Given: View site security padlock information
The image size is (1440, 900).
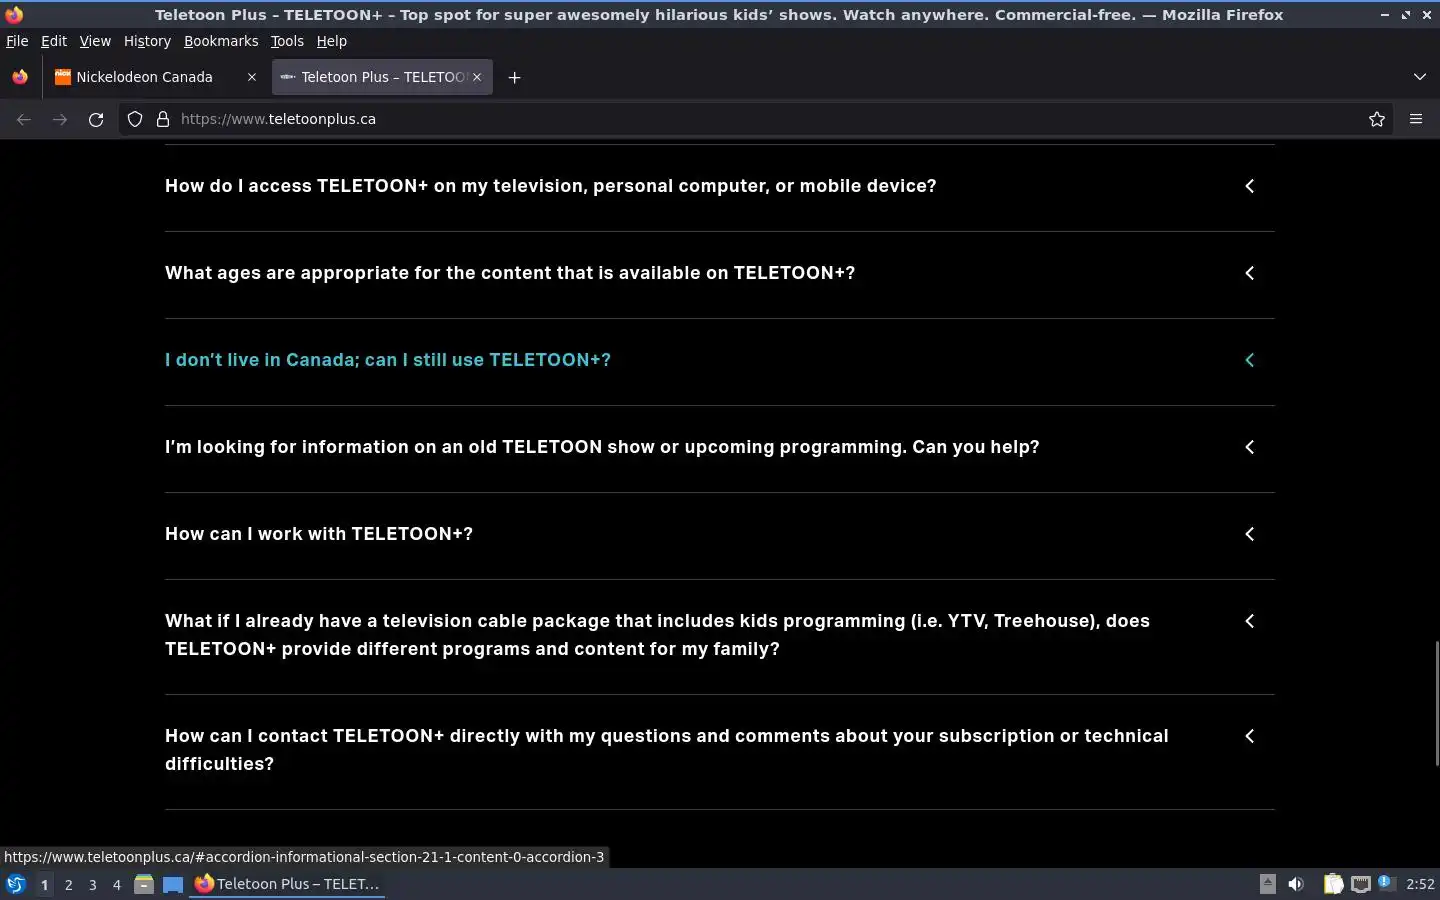Looking at the screenshot, I should coord(163,119).
